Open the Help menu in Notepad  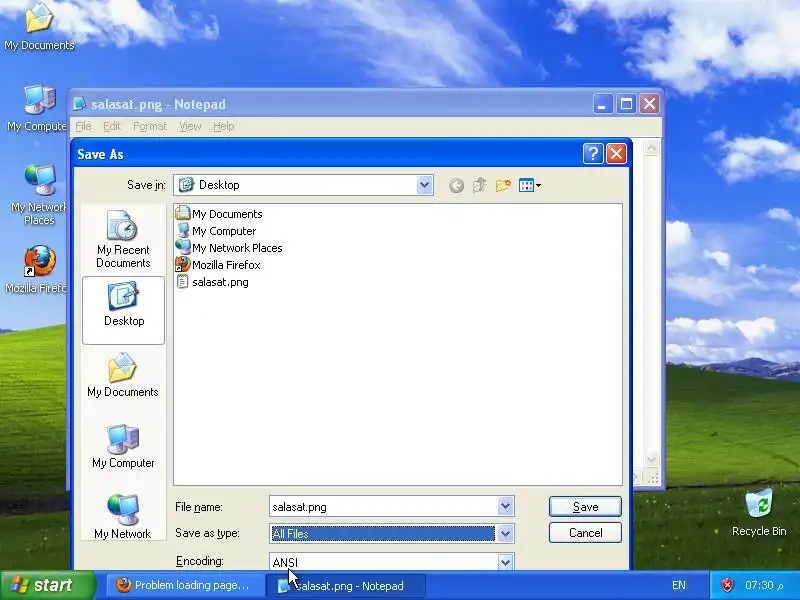[223, 126]
